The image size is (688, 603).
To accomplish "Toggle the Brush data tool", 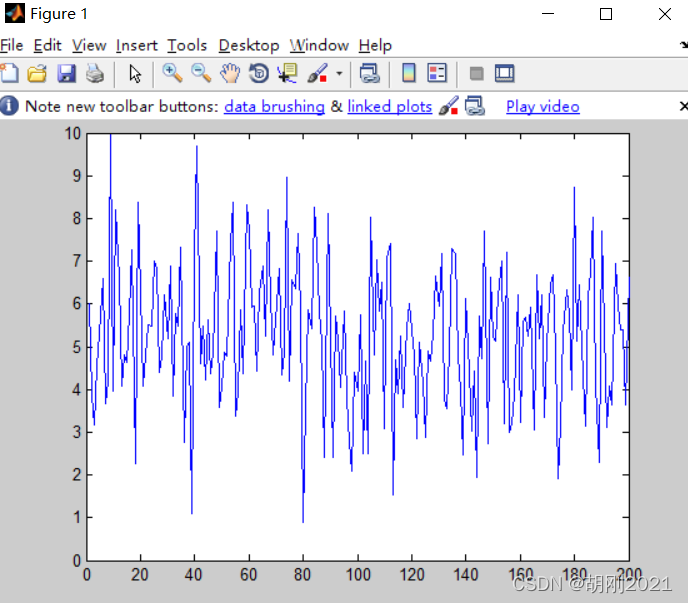I will click(318, 73).
